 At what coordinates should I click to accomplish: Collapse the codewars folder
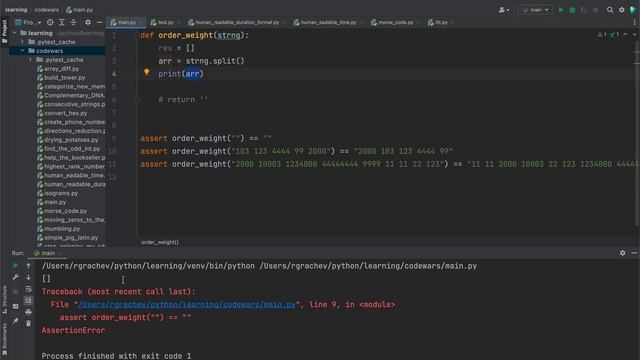tap(22, 51)
